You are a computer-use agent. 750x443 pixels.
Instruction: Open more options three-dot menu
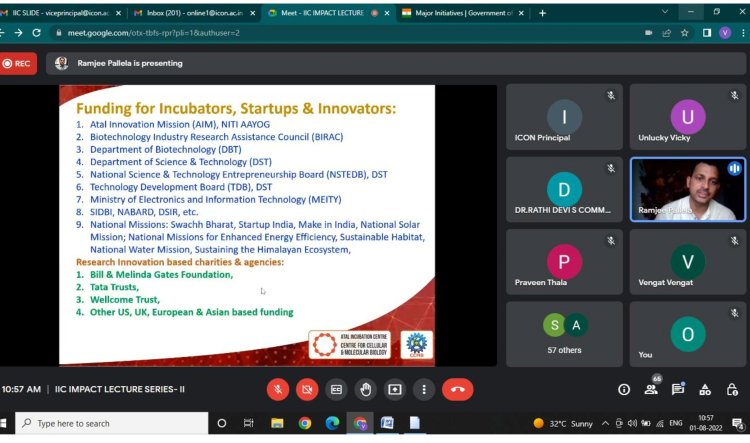(x=424, y=389)
